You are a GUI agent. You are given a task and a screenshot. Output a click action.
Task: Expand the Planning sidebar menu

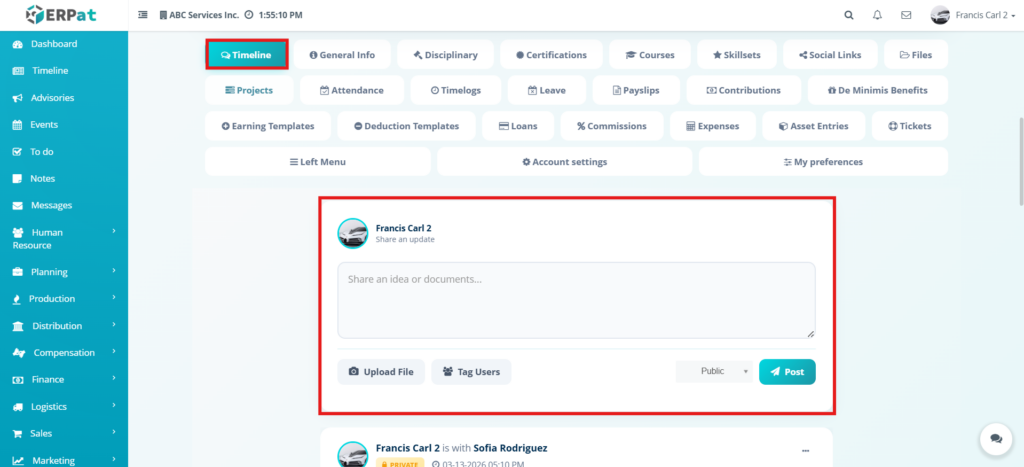click(x=64, y=272)
